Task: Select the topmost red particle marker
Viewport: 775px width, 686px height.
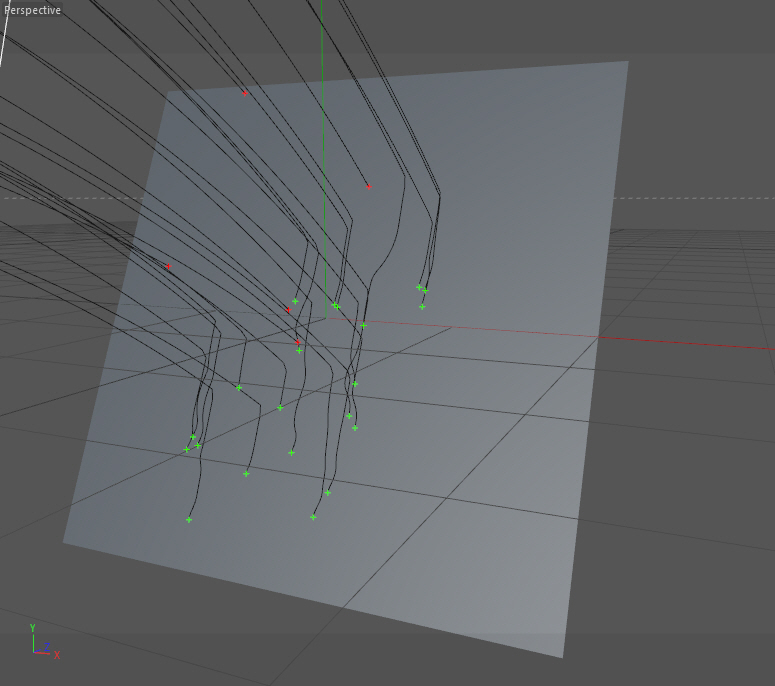Action: point(245,93)
